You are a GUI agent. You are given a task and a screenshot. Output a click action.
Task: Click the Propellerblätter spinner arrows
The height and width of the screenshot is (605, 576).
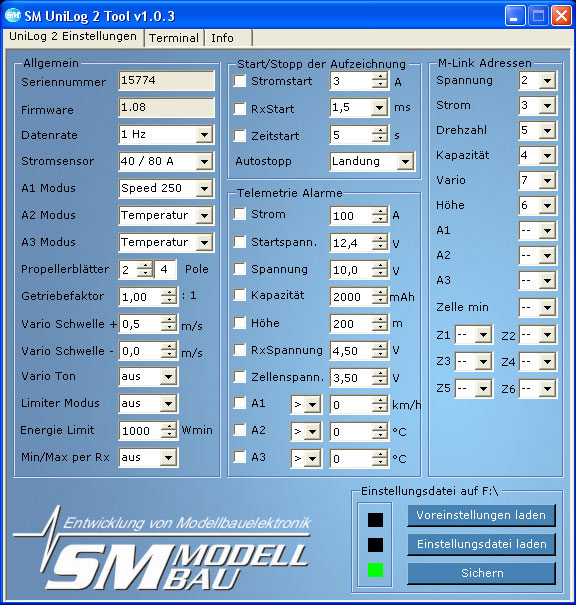[145, 269]
